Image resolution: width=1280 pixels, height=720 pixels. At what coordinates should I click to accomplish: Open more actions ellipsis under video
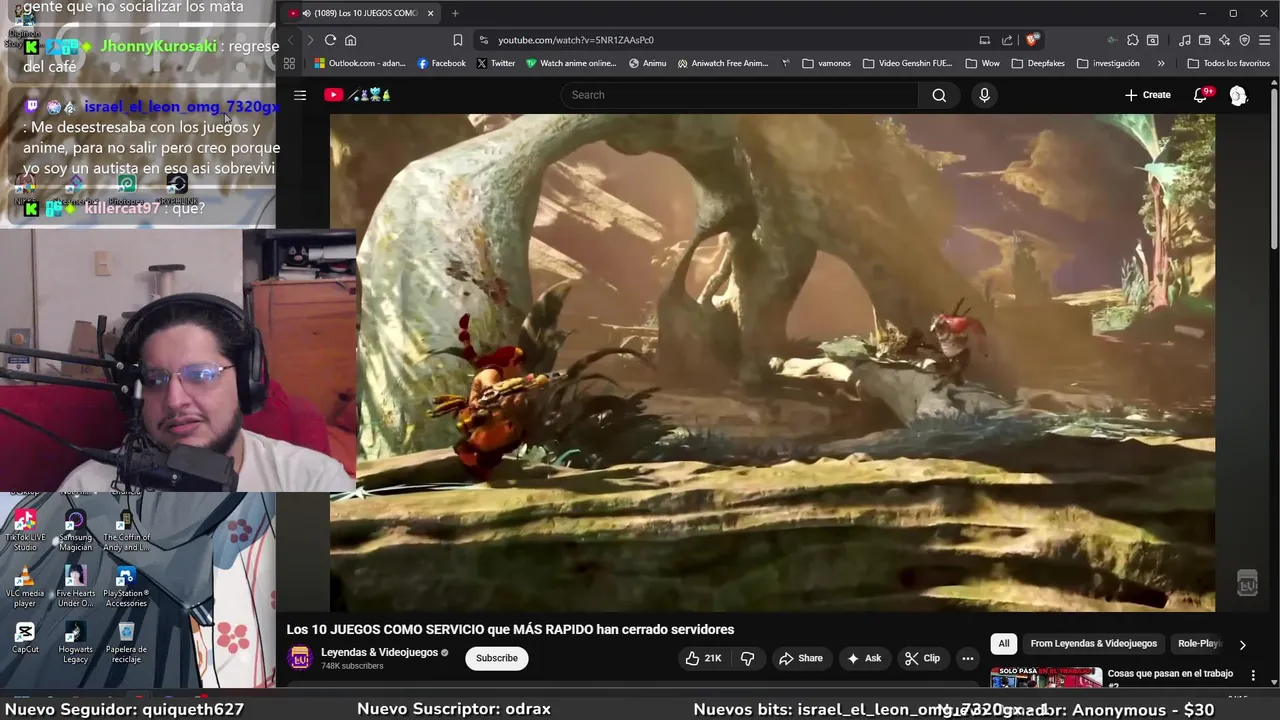967,658
